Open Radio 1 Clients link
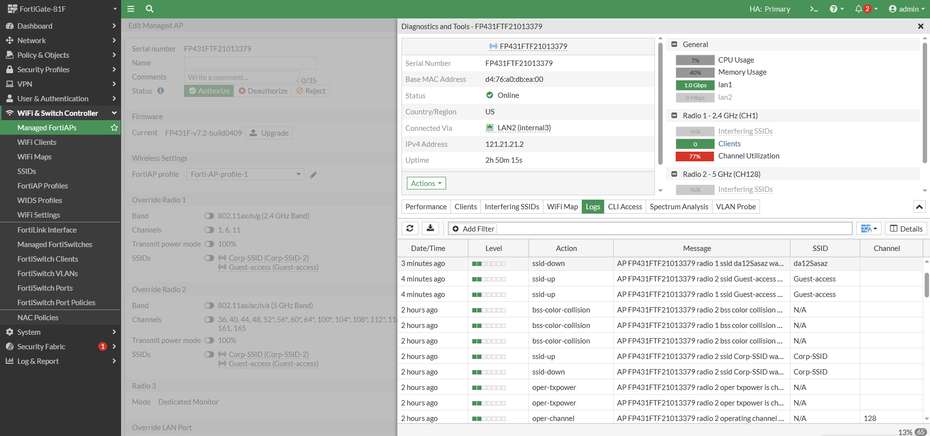Screen dimensions: 930x436 click(x=730, y=144)
